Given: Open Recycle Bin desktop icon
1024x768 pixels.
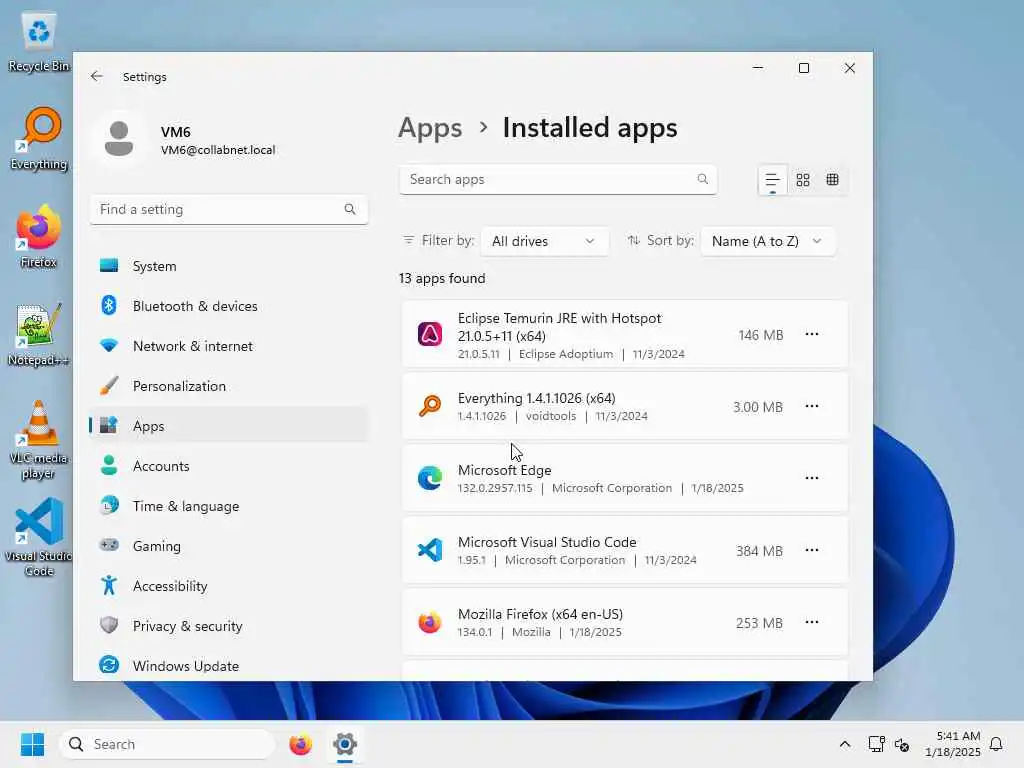Looking at the screenshot, I should [x=39, y=41].
